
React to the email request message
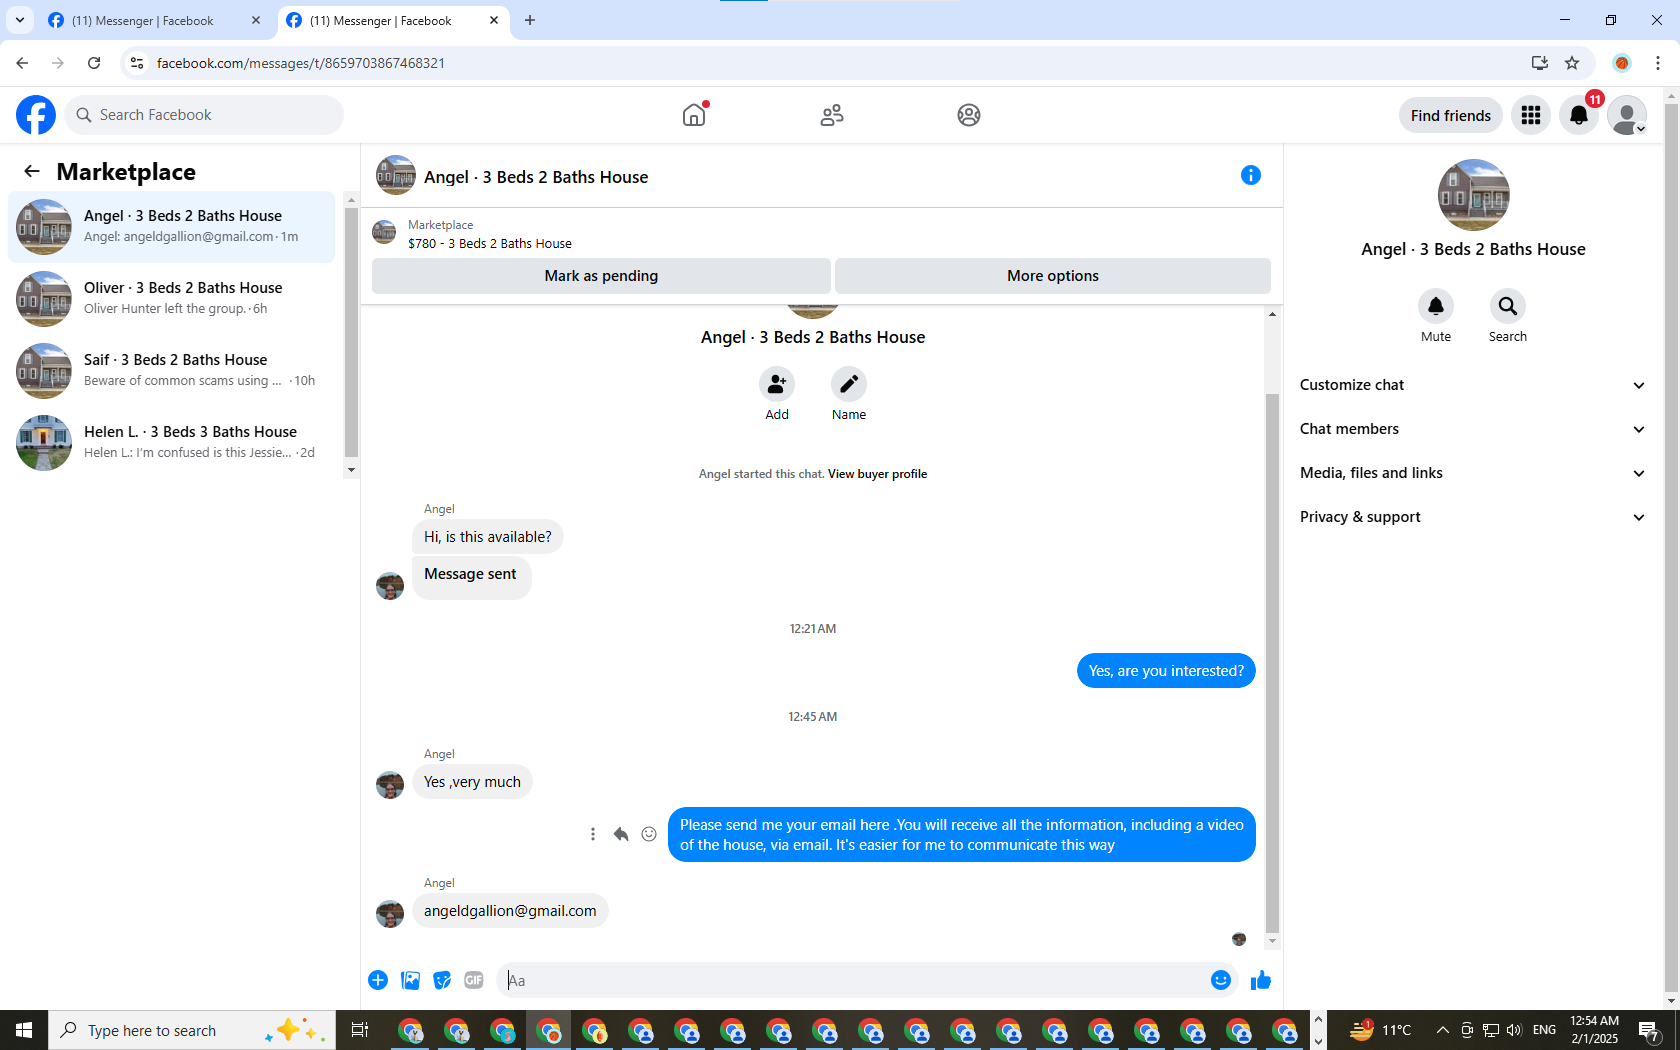click(x=649, y=834)
